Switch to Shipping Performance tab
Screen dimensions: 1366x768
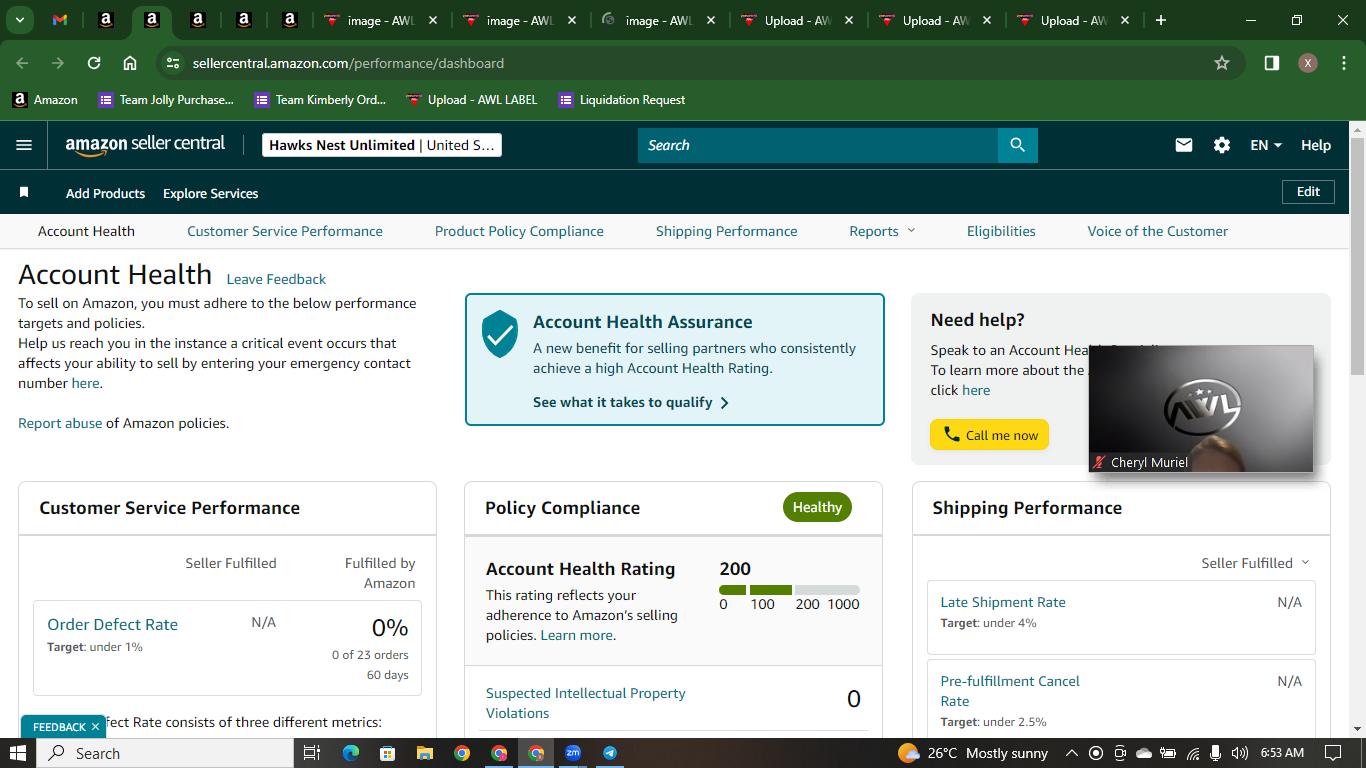727,231
